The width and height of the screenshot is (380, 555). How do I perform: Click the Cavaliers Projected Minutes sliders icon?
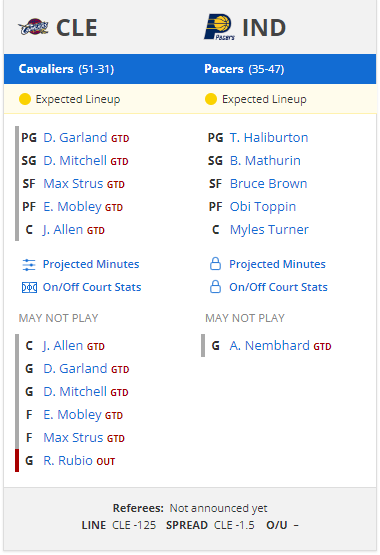(29, 265)
